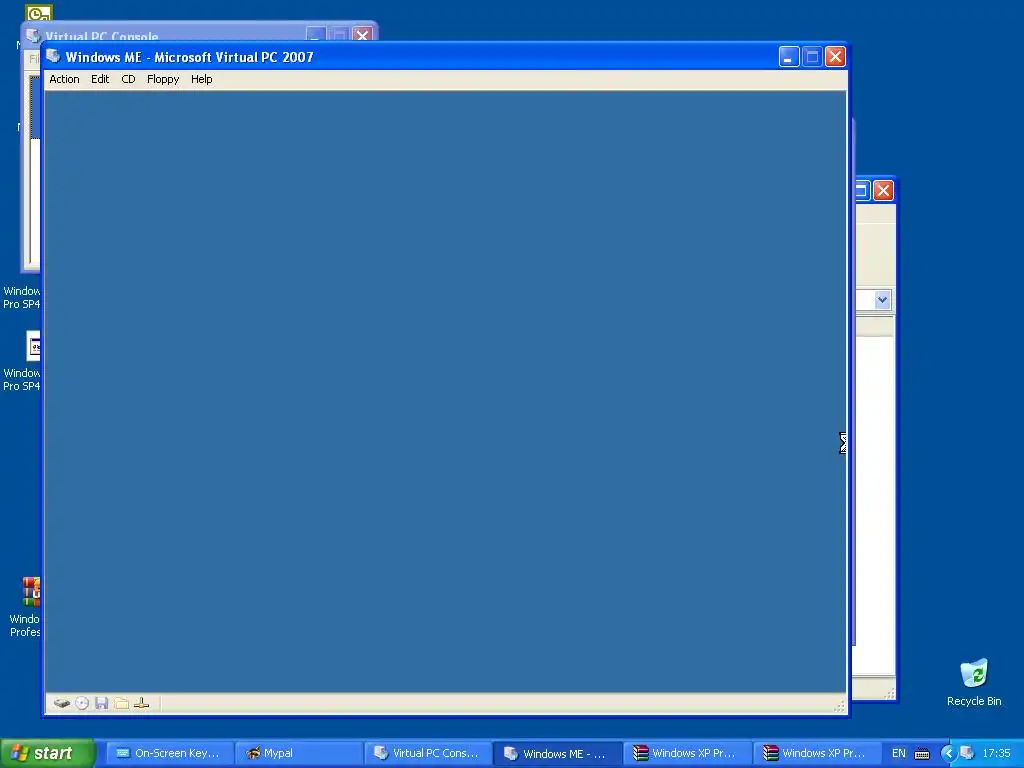Minimize the Windows ME Virtual PC window
1024x768 pixels.
coord(789,57)
